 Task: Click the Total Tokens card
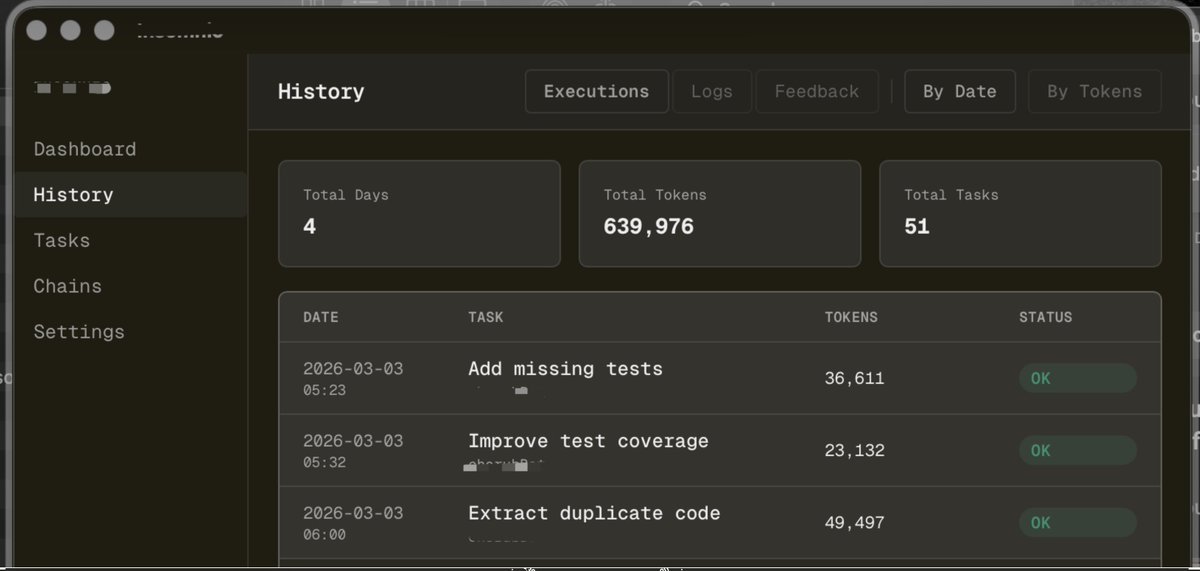click(x=720, y=213)
